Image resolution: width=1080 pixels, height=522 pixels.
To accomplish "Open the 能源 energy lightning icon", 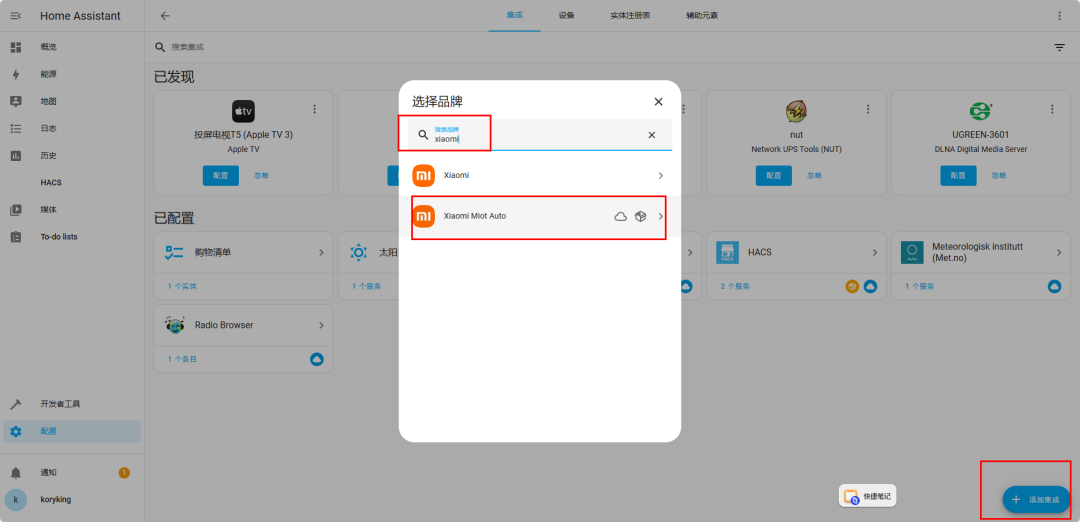I will tap(16, 74).
